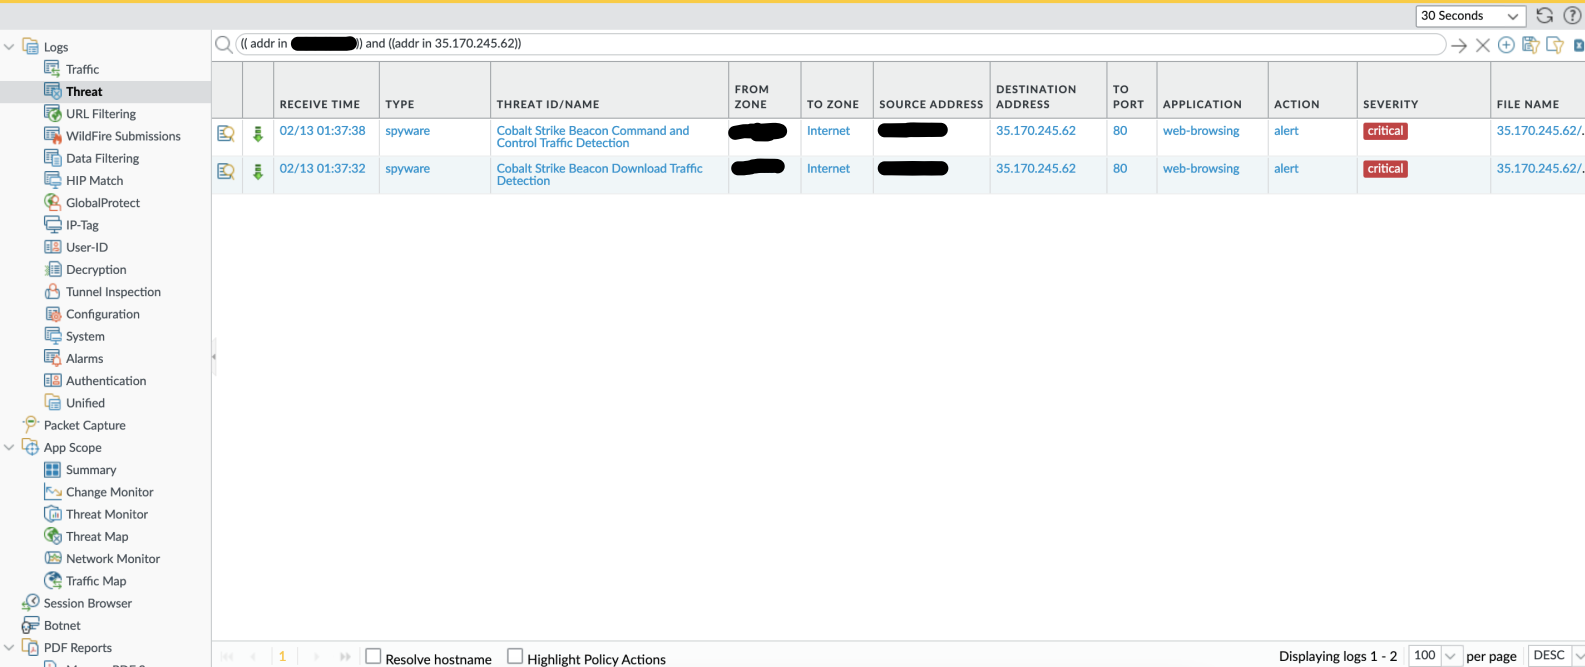Collapse the Logs tree node
This screenshot has height=667, width=1585.
10,47
